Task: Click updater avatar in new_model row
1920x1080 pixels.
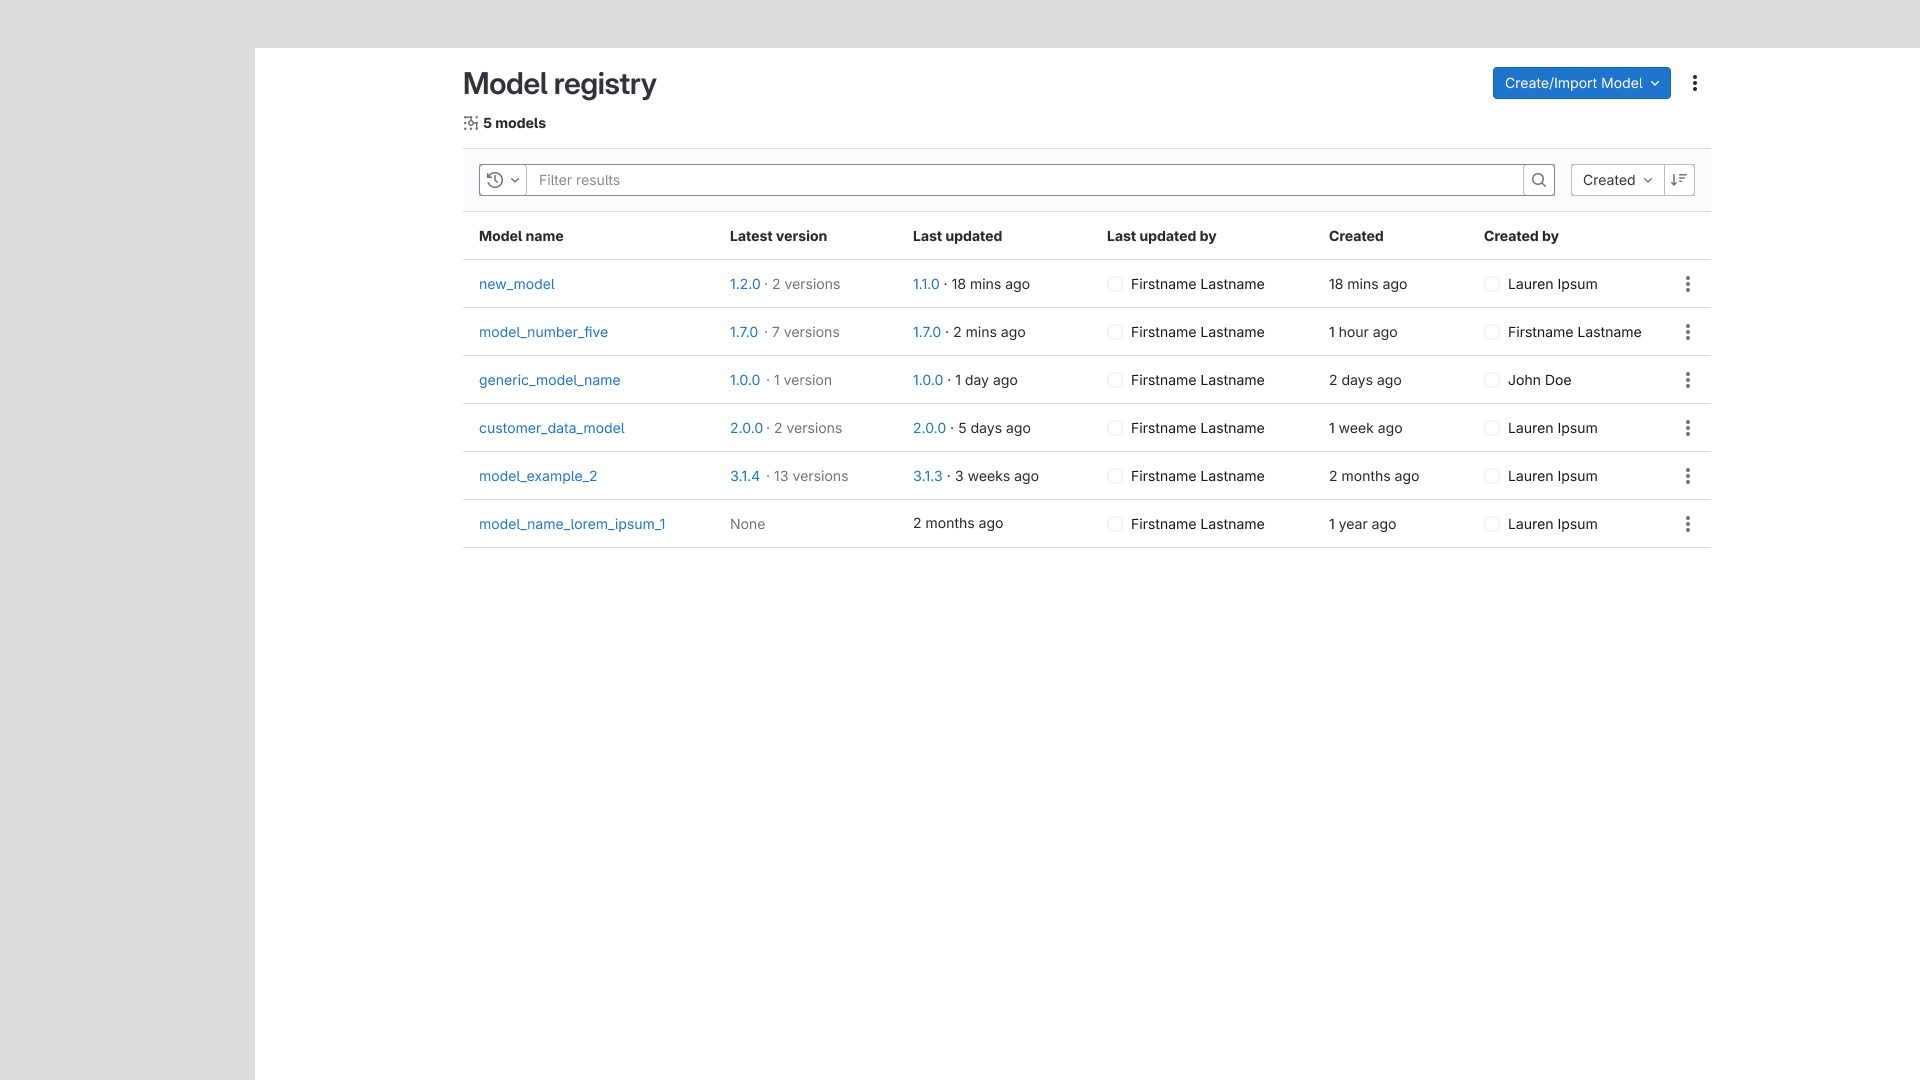Action: [x=1115, y=284]
